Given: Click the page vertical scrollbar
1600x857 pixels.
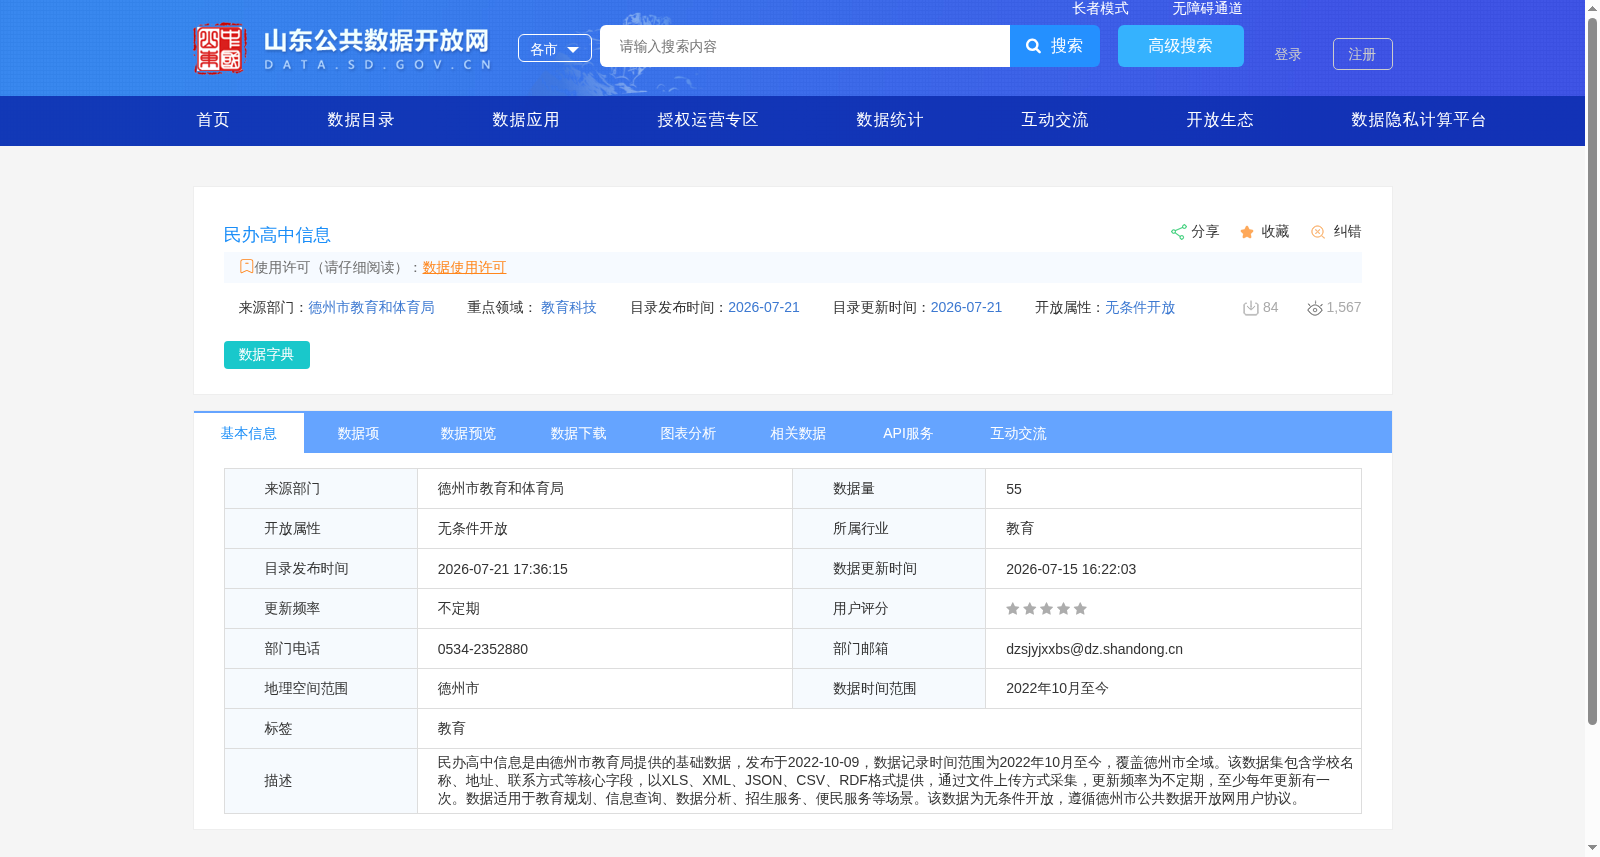Looking at the screenshot, I should (x=1592, y=370).
